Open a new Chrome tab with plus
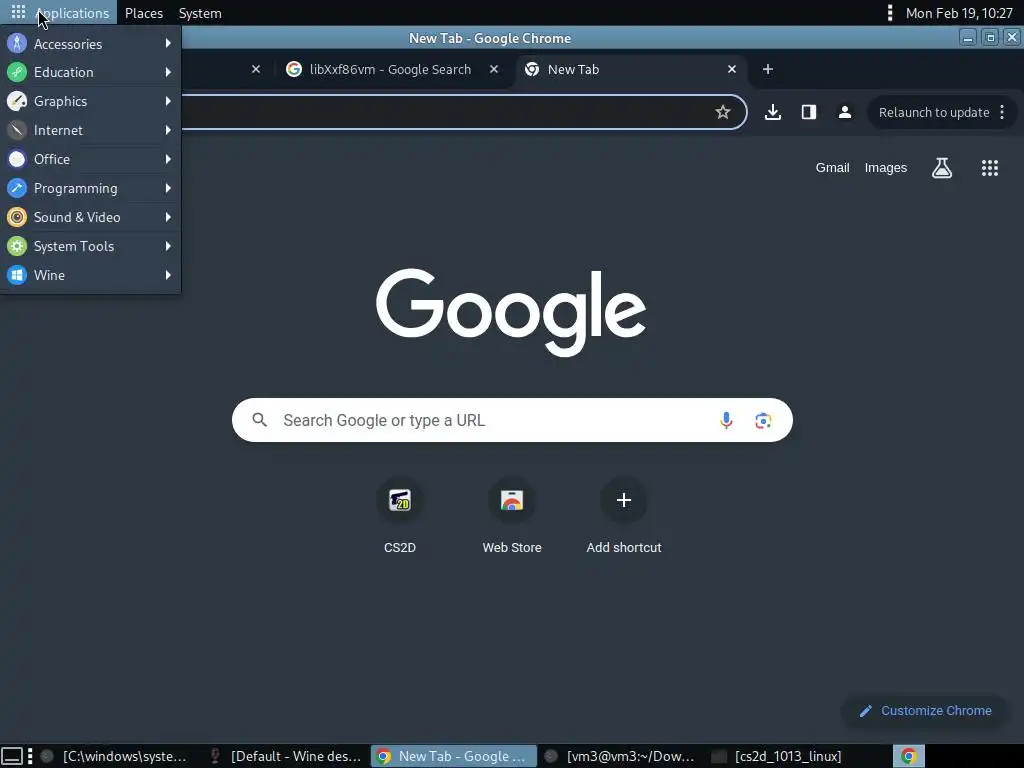 point(768,69)
